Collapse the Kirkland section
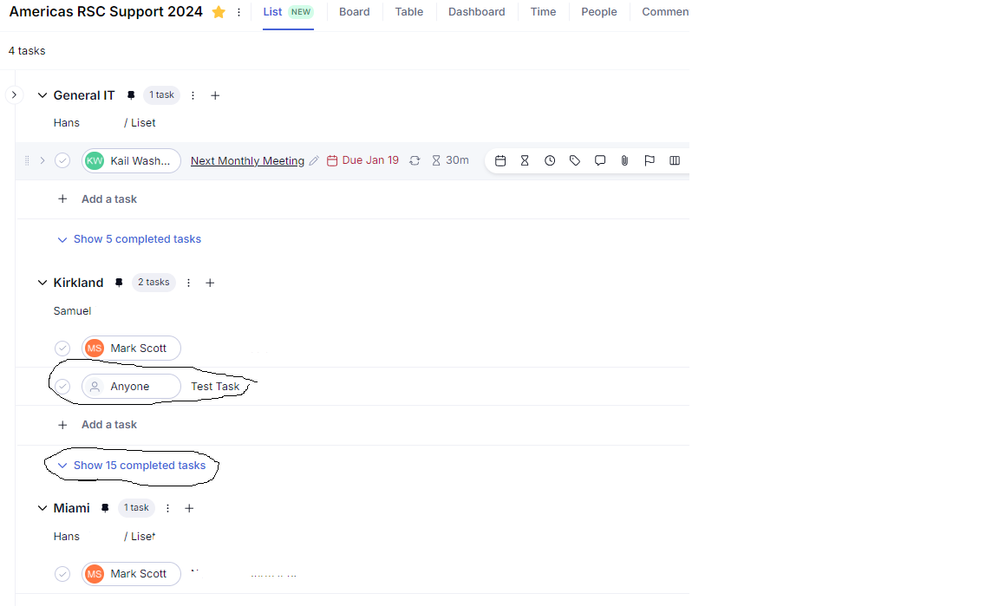This screenshot has height=606, width=999. click(x=42, y=283)
